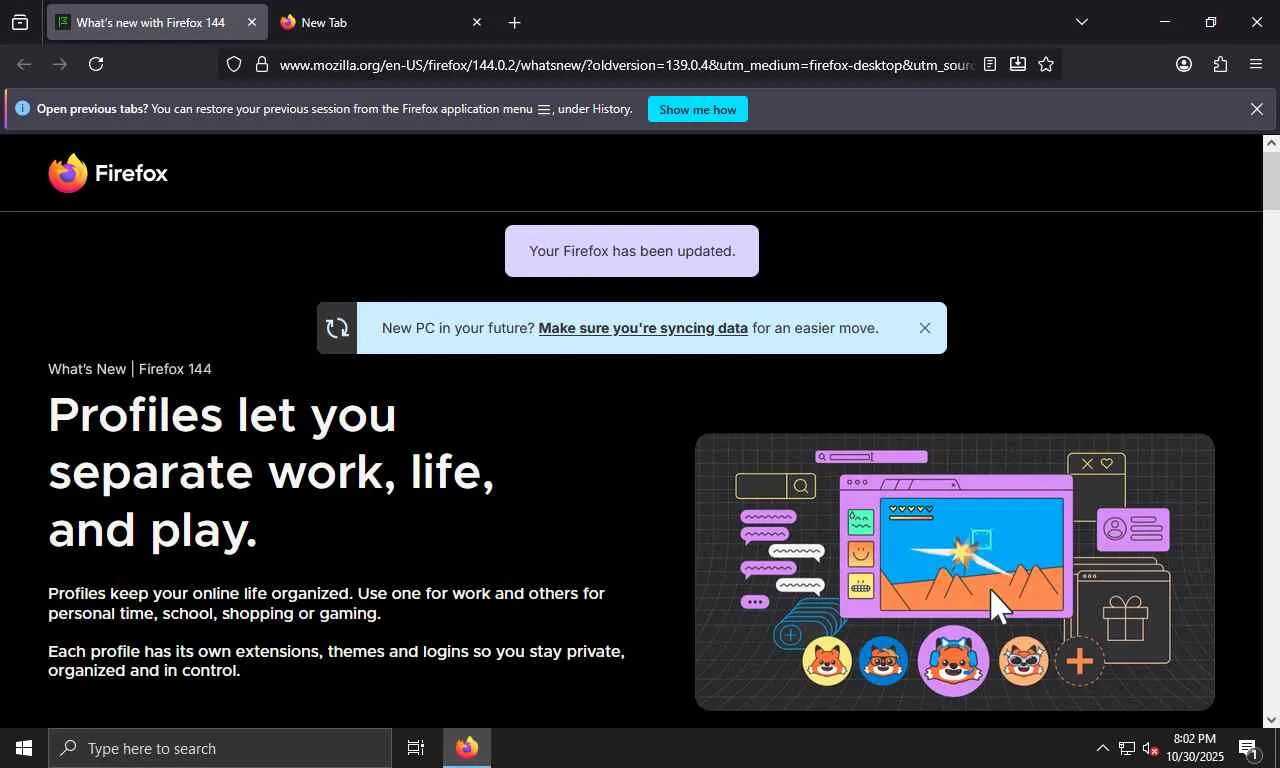Click the Open previous tabs info icon
The image size is (1280, 768).
(22, 108)
